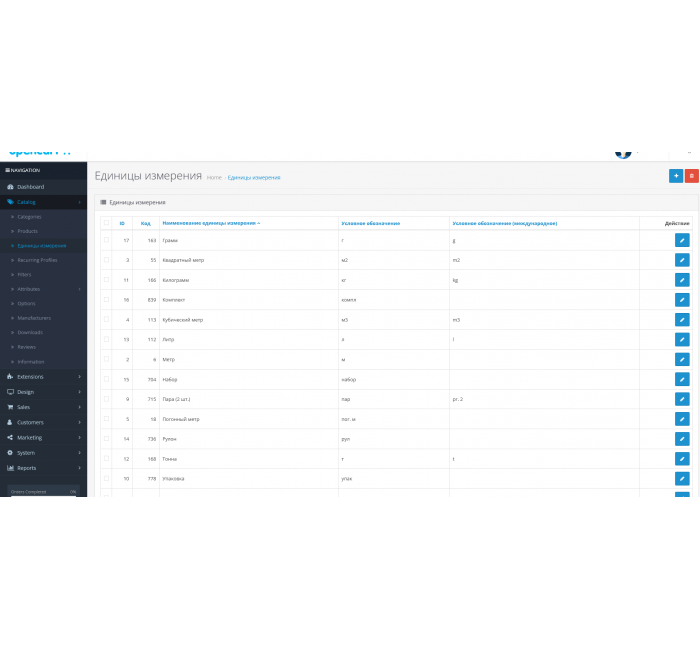Expand the Extensions menu chevron
The height and width of the screenshot is (650, 700).
79,377
